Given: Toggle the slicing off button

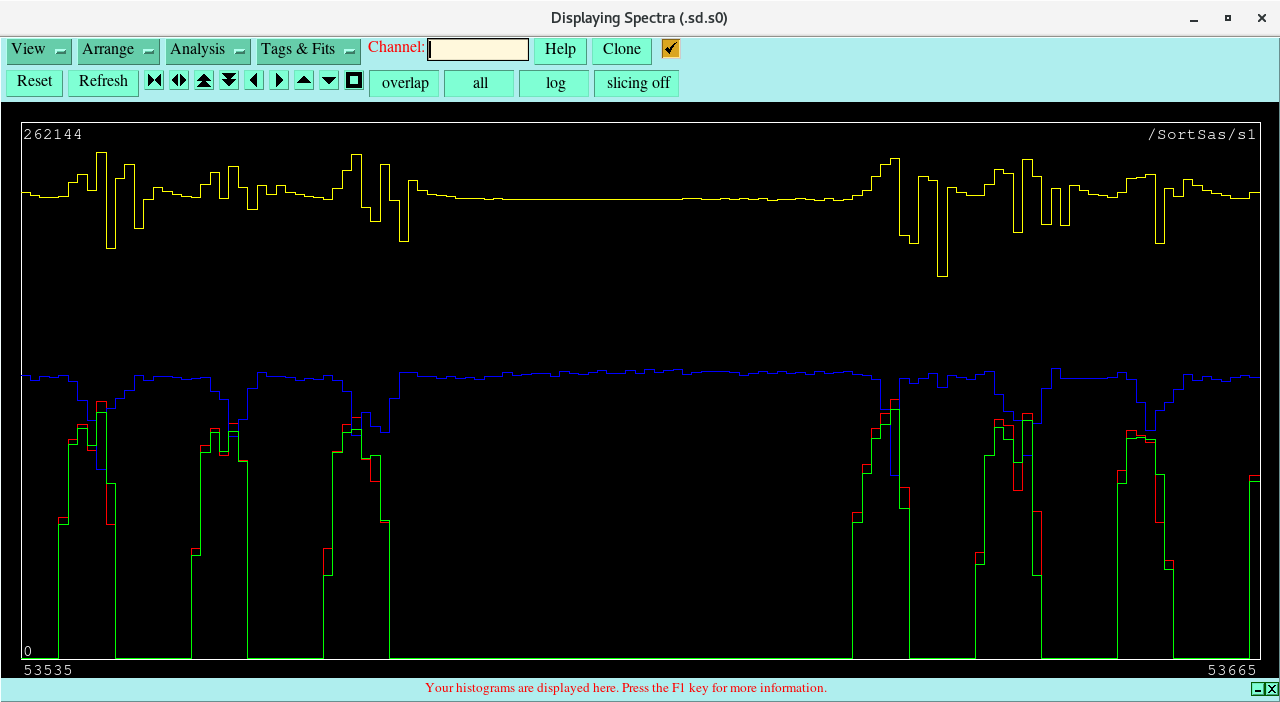Looking at the screenshot, I should (x=637, y=83).
